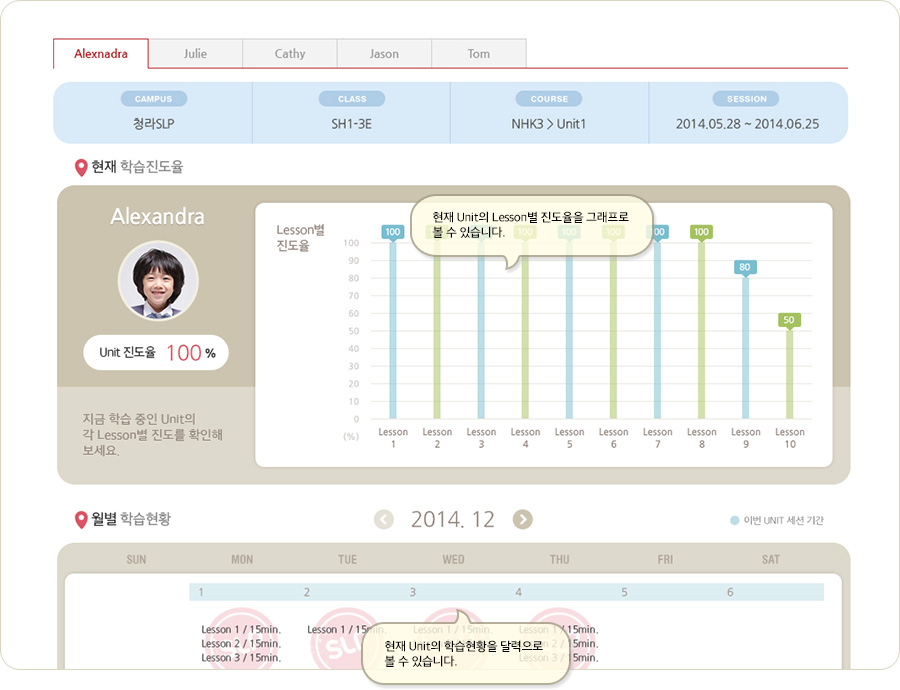Switch to Jason's tab
The image size is (900, 690).
(384, 53)
